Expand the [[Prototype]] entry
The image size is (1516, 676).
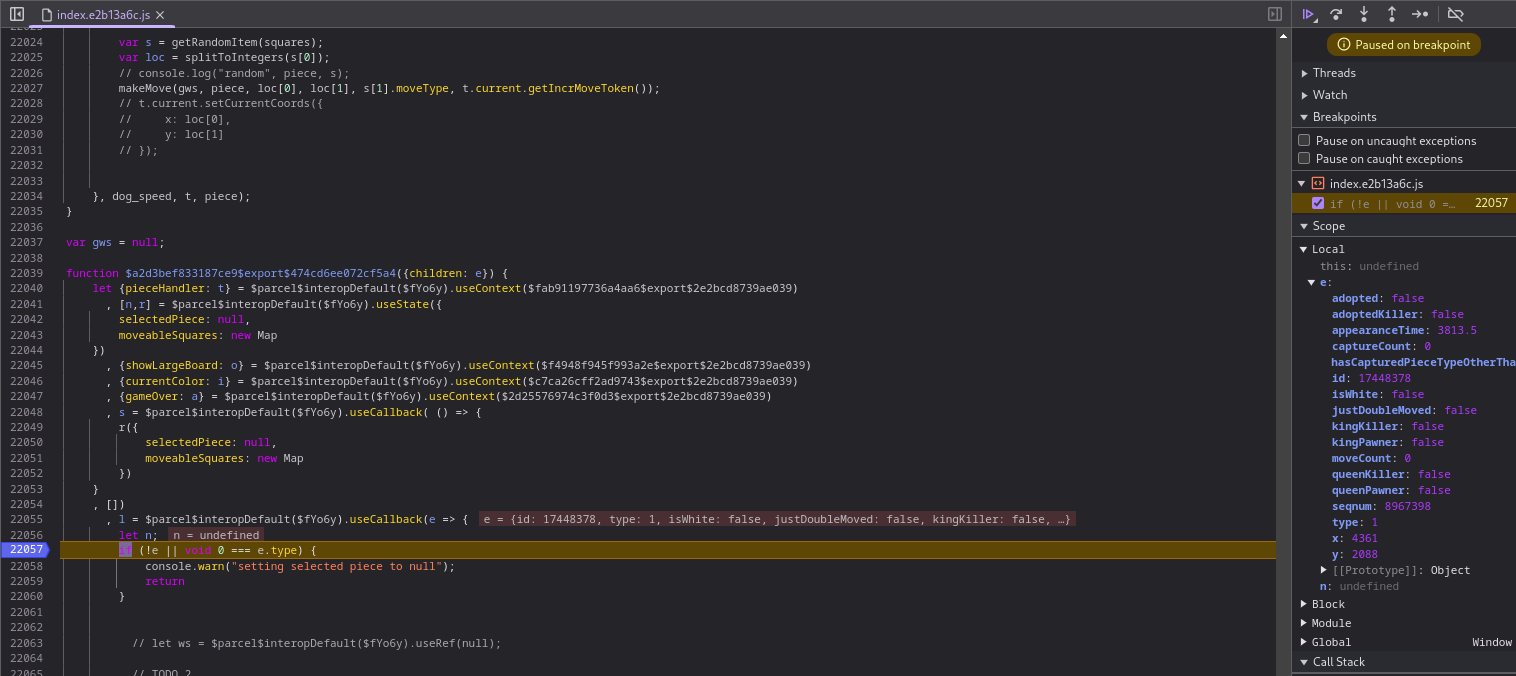tap(1324, 570)
